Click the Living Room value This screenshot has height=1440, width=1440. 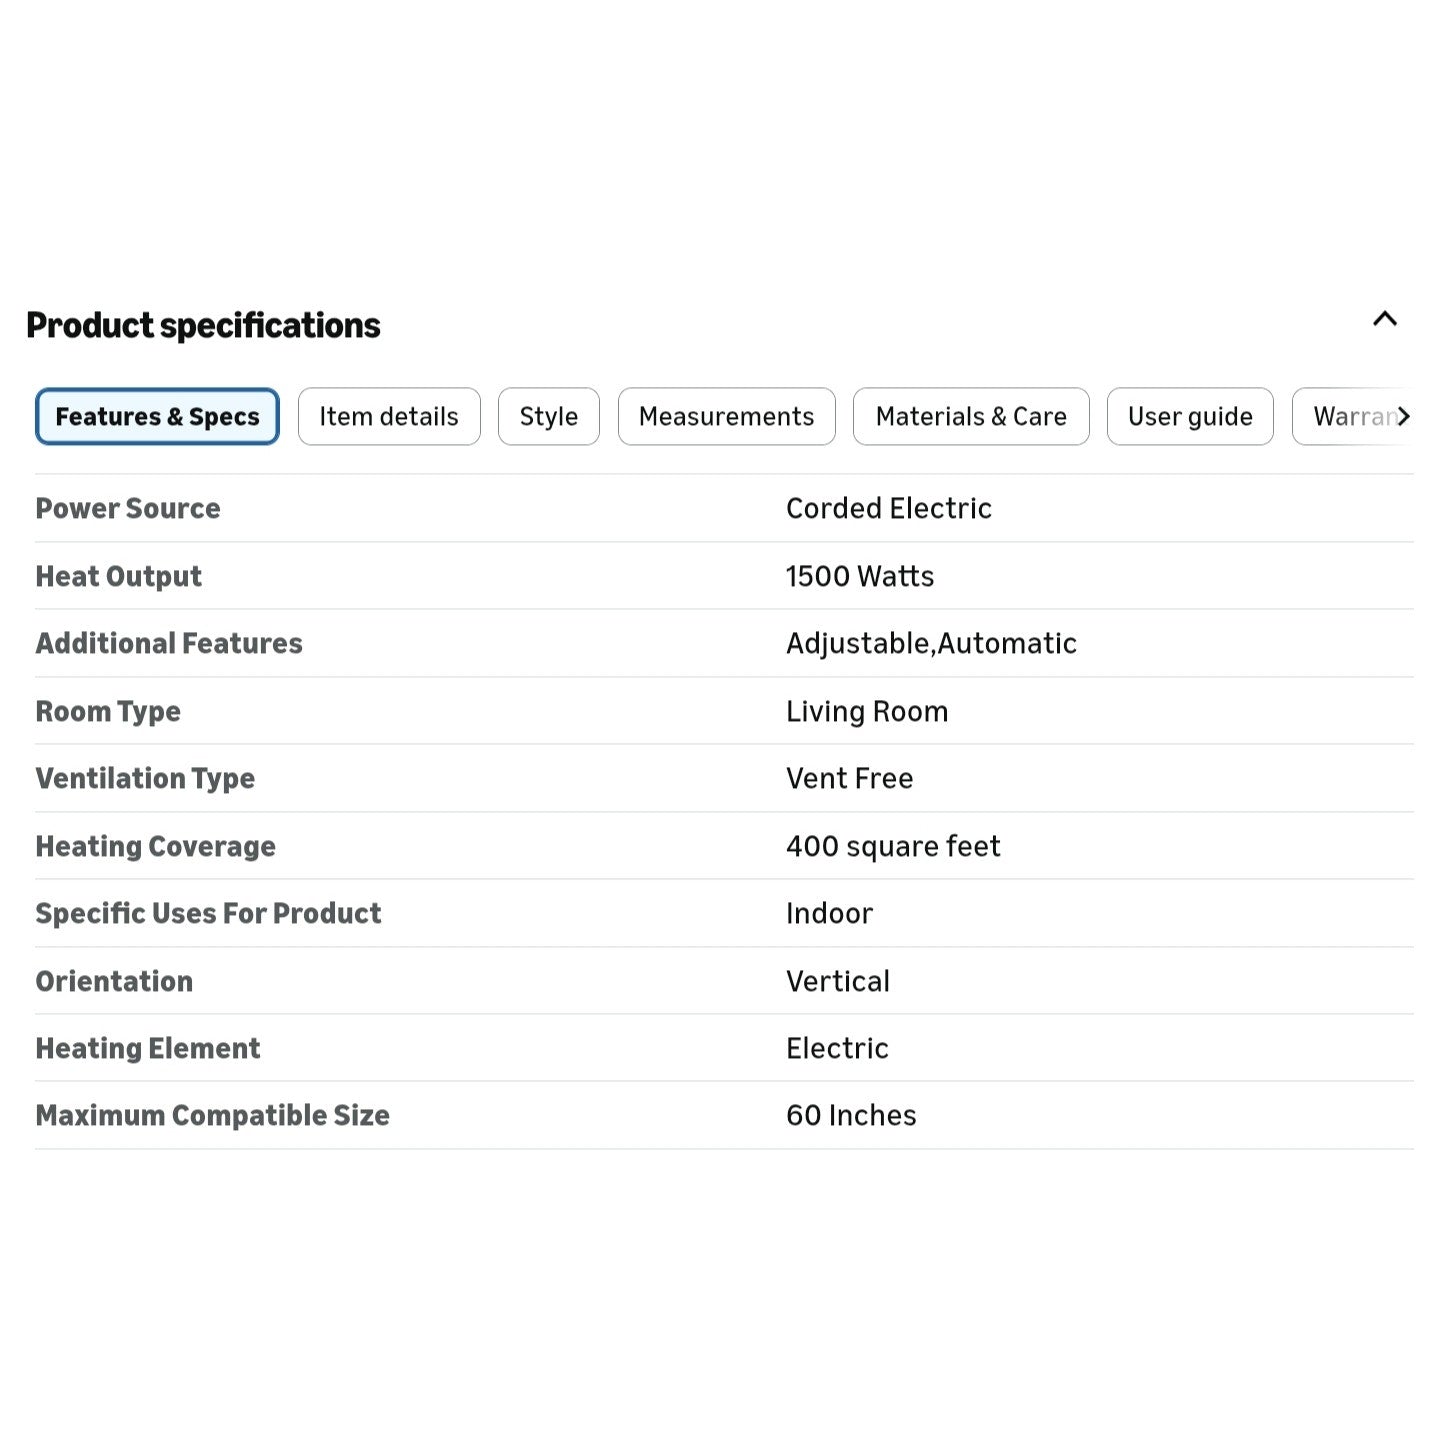click(867, 712)
